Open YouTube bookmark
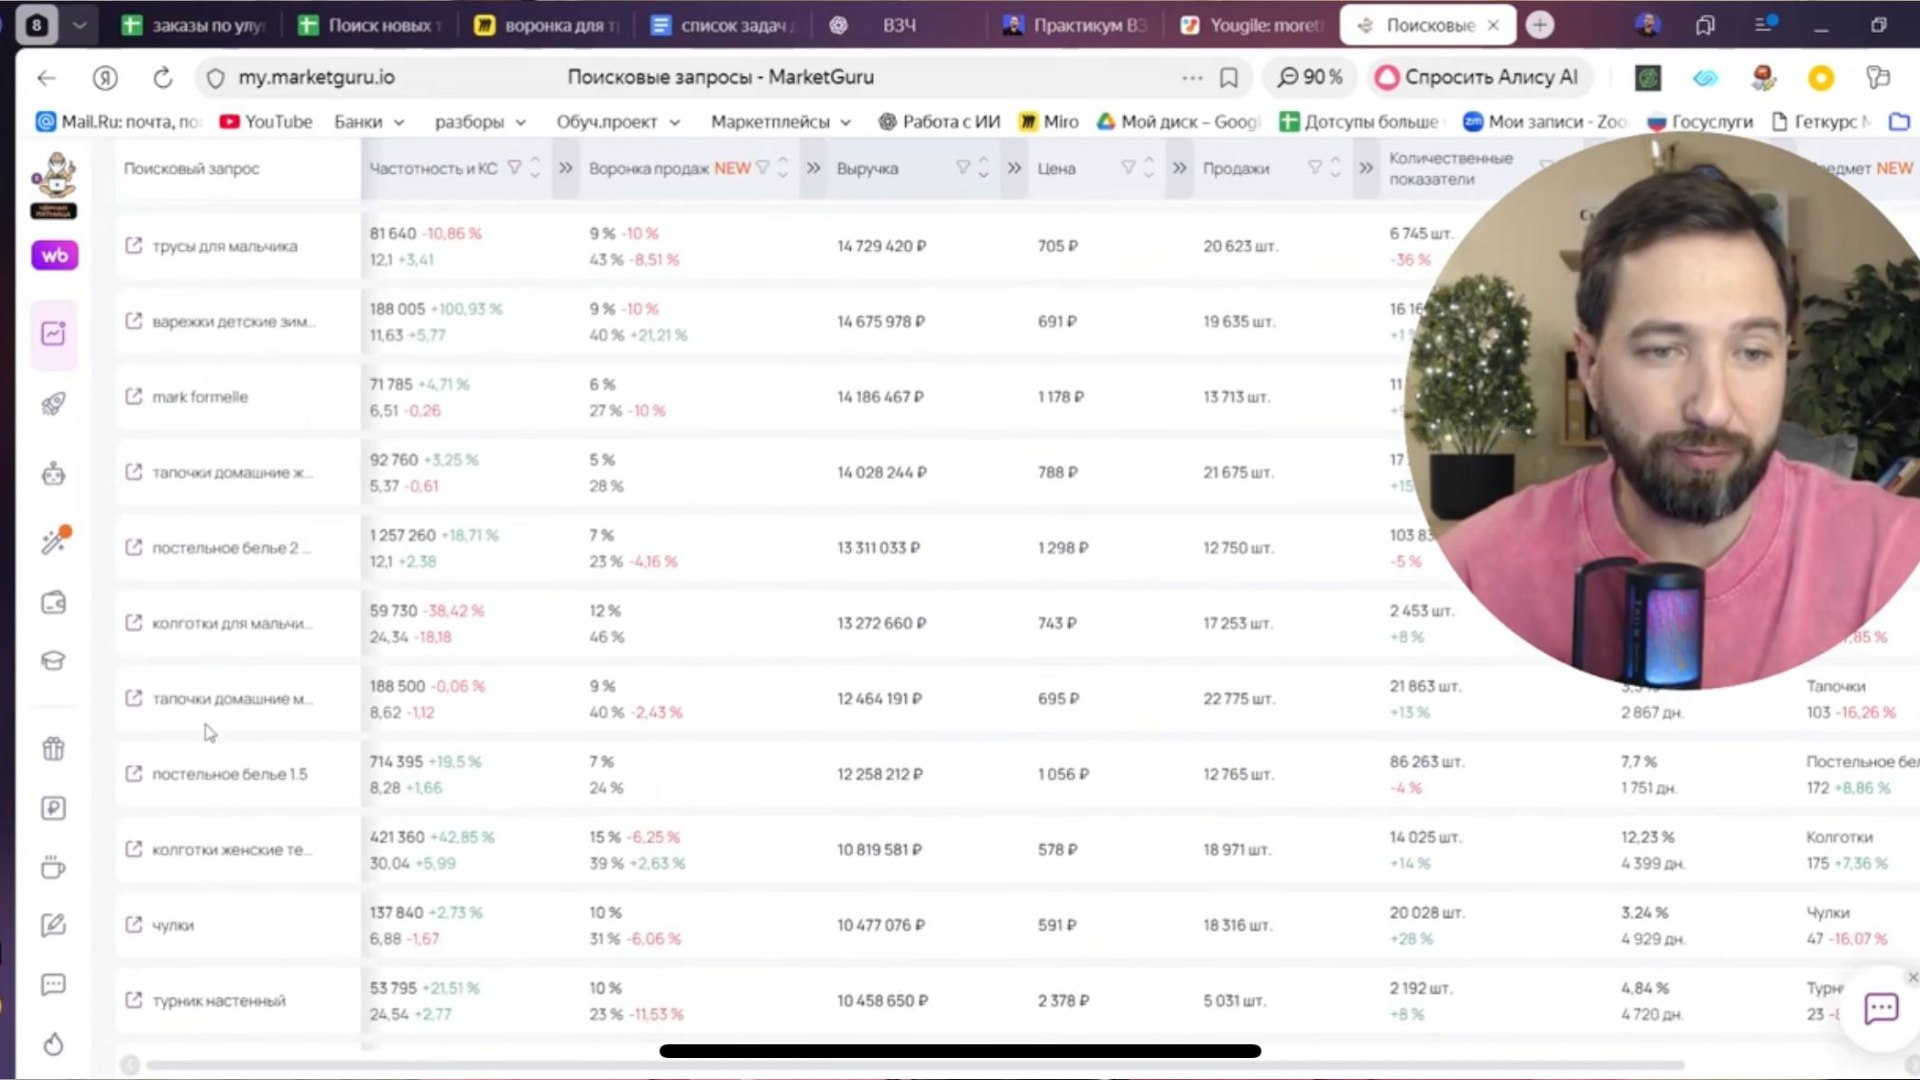 (x=266, y=121)
